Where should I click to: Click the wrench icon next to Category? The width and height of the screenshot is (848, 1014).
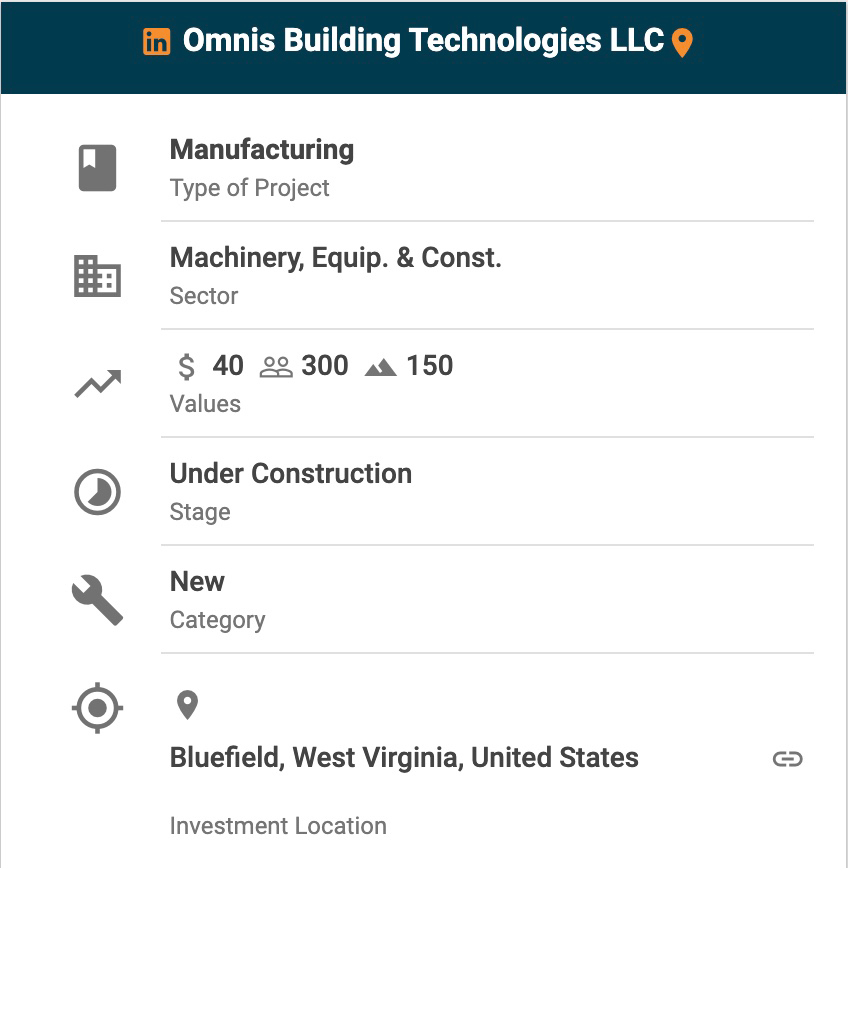pos(97,600)
